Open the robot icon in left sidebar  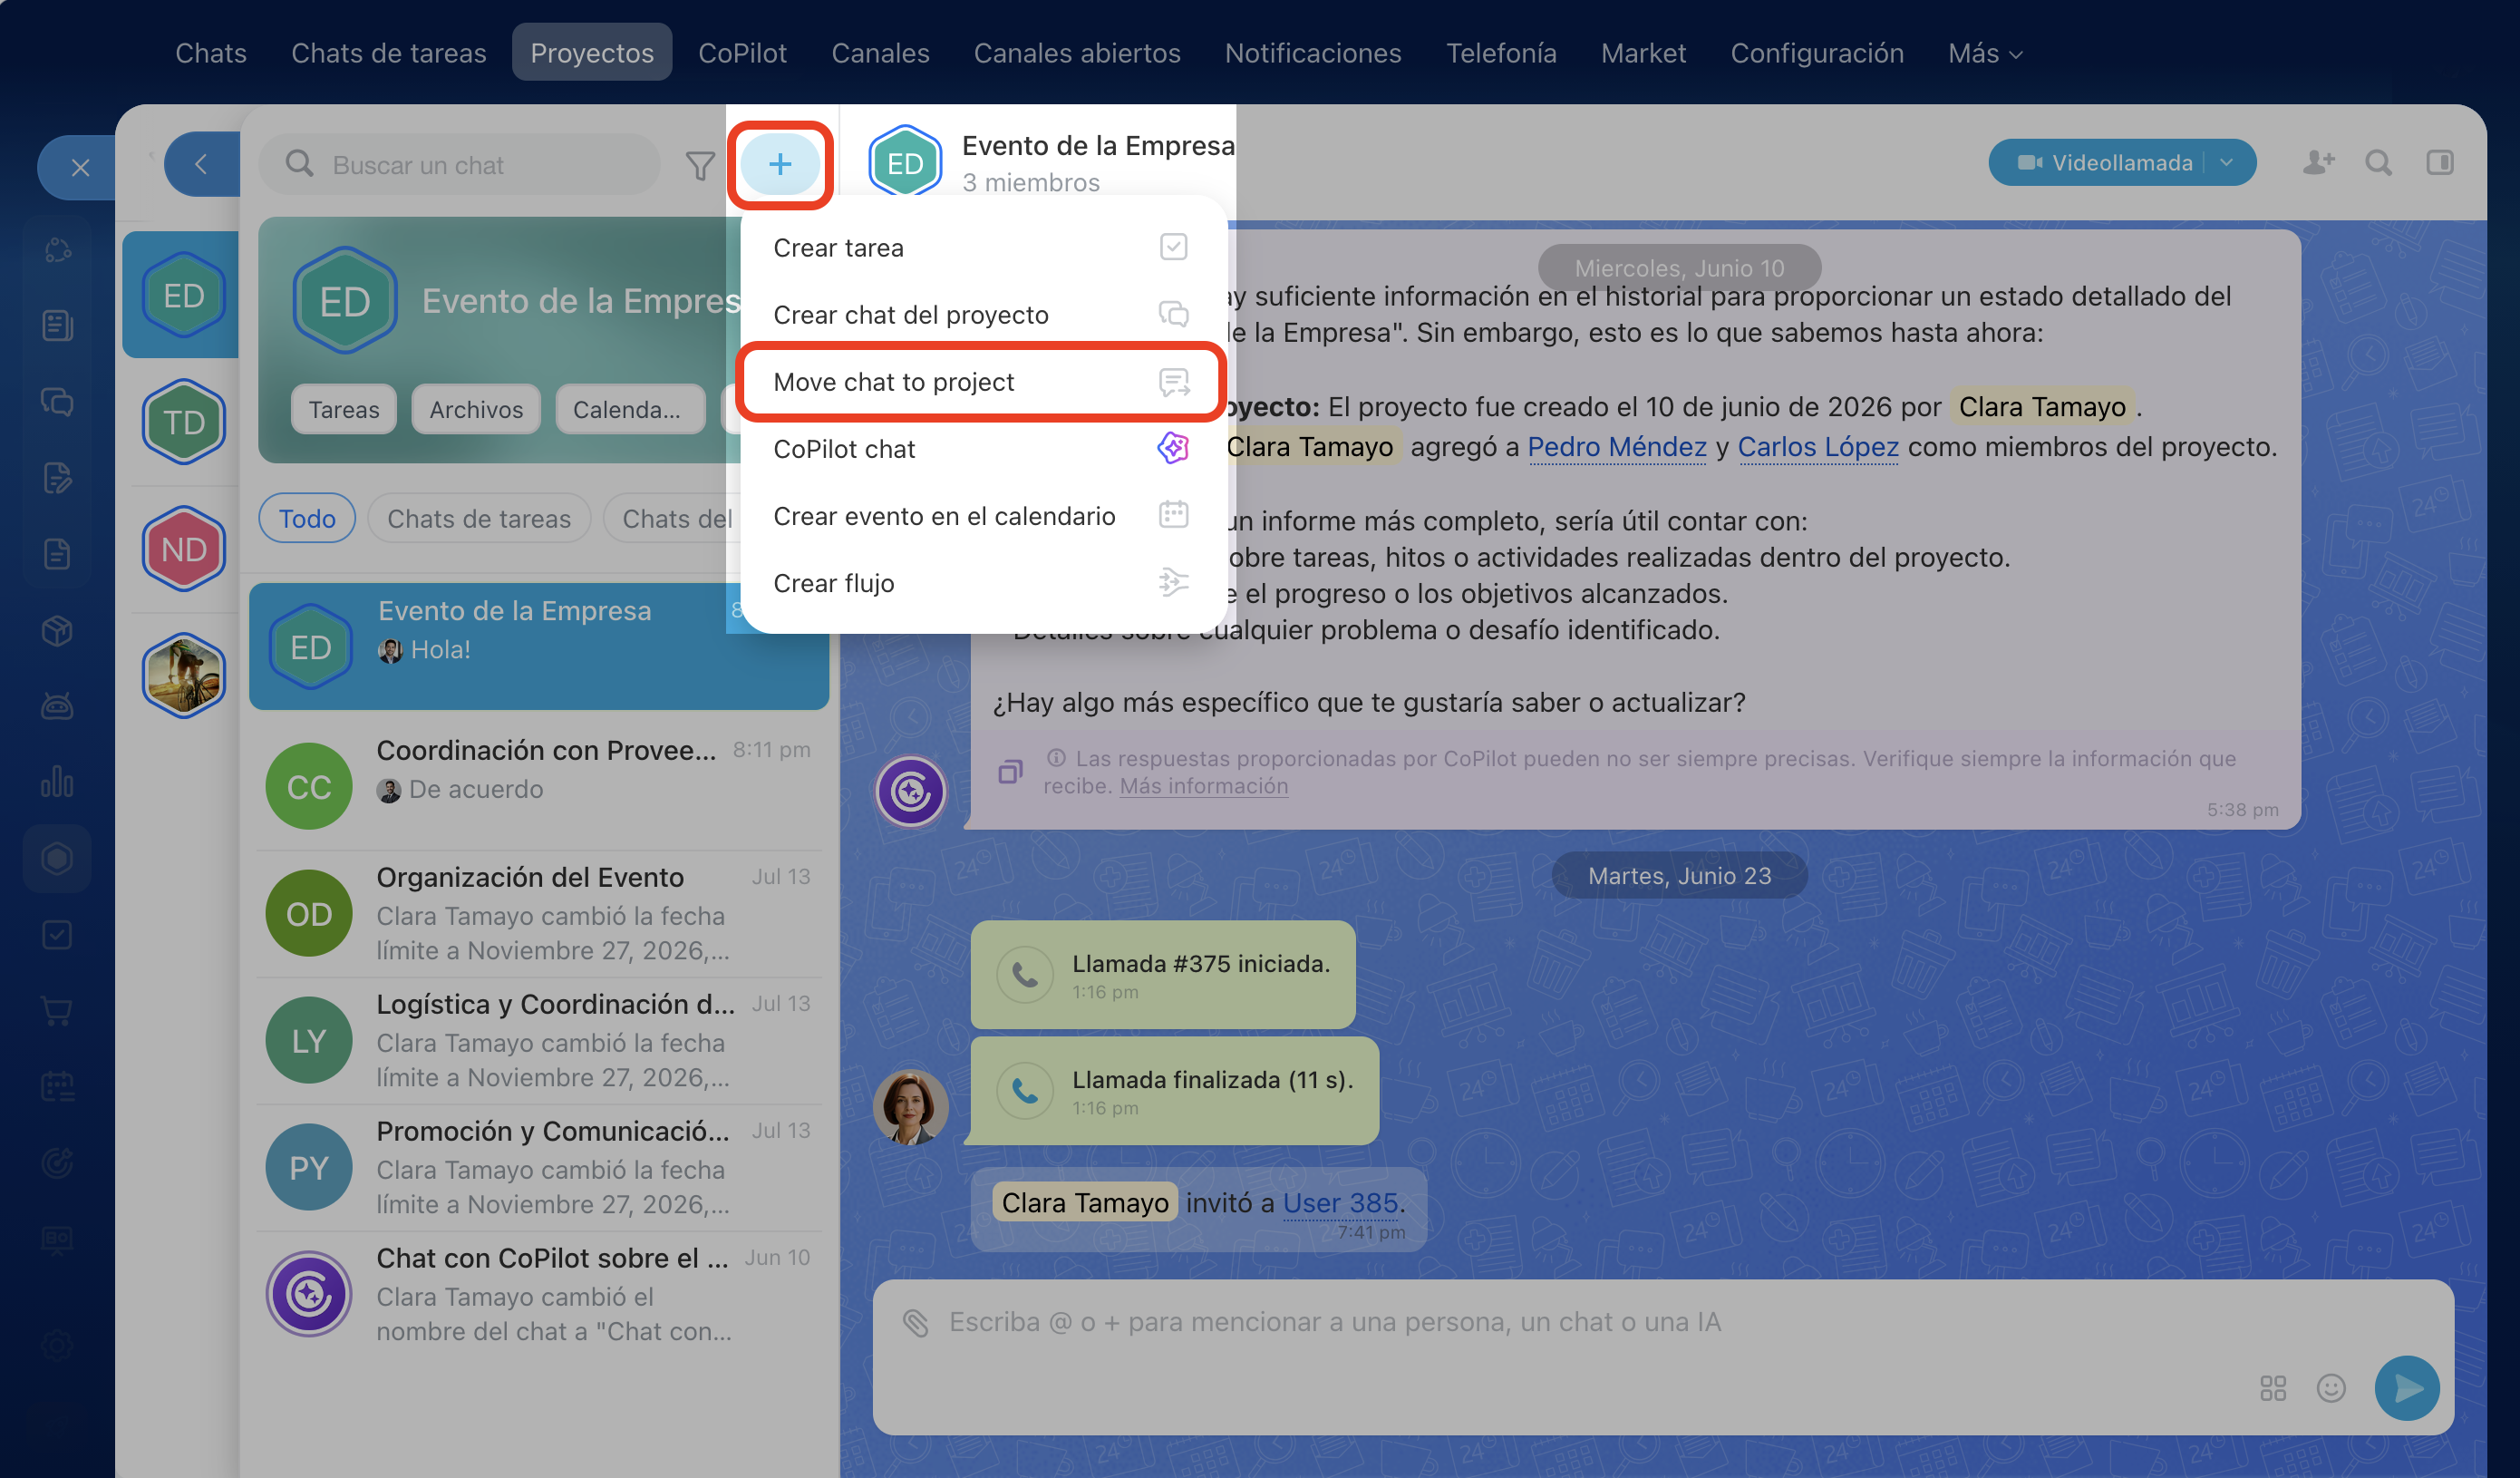pos(57,706)
